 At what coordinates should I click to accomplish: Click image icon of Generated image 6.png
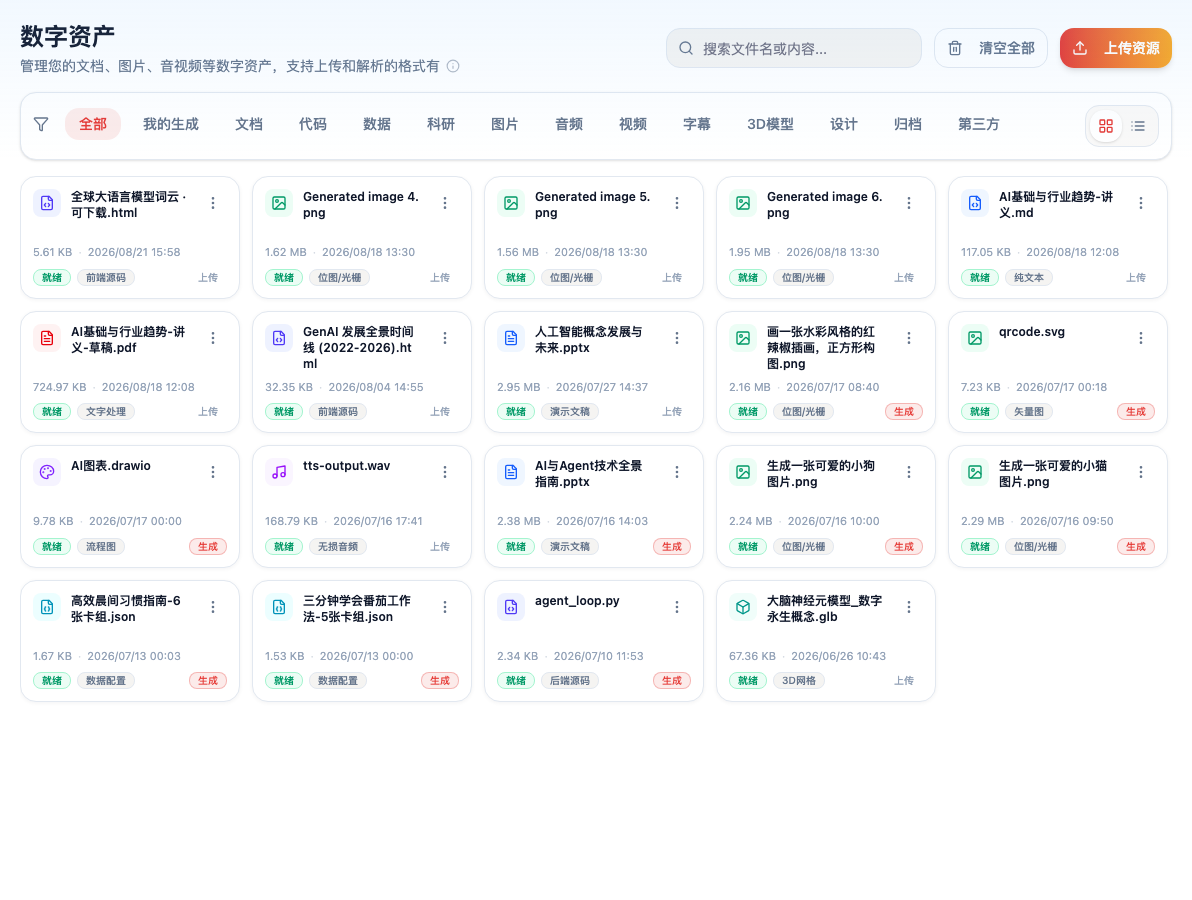click(x=743, y=203)
